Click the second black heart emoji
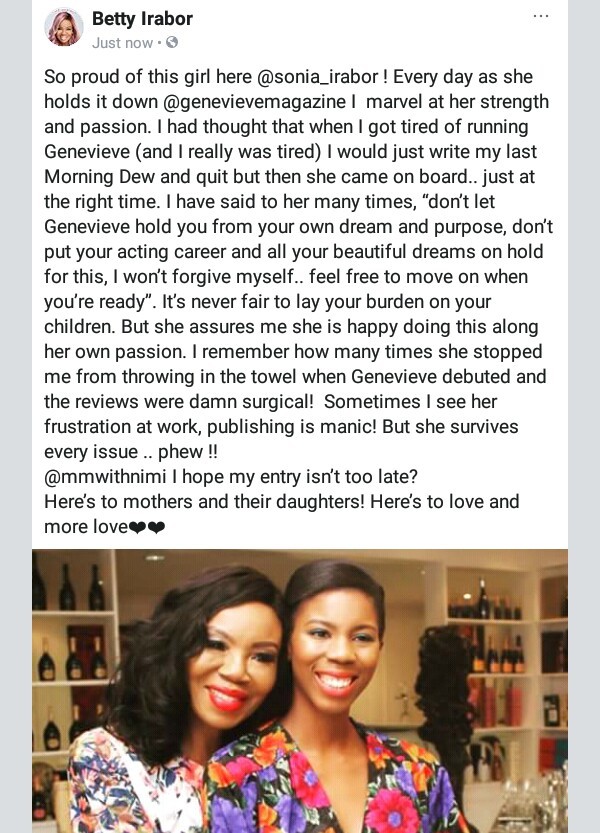This screenshot has width=600, height=833. click(x=156, y=528)
